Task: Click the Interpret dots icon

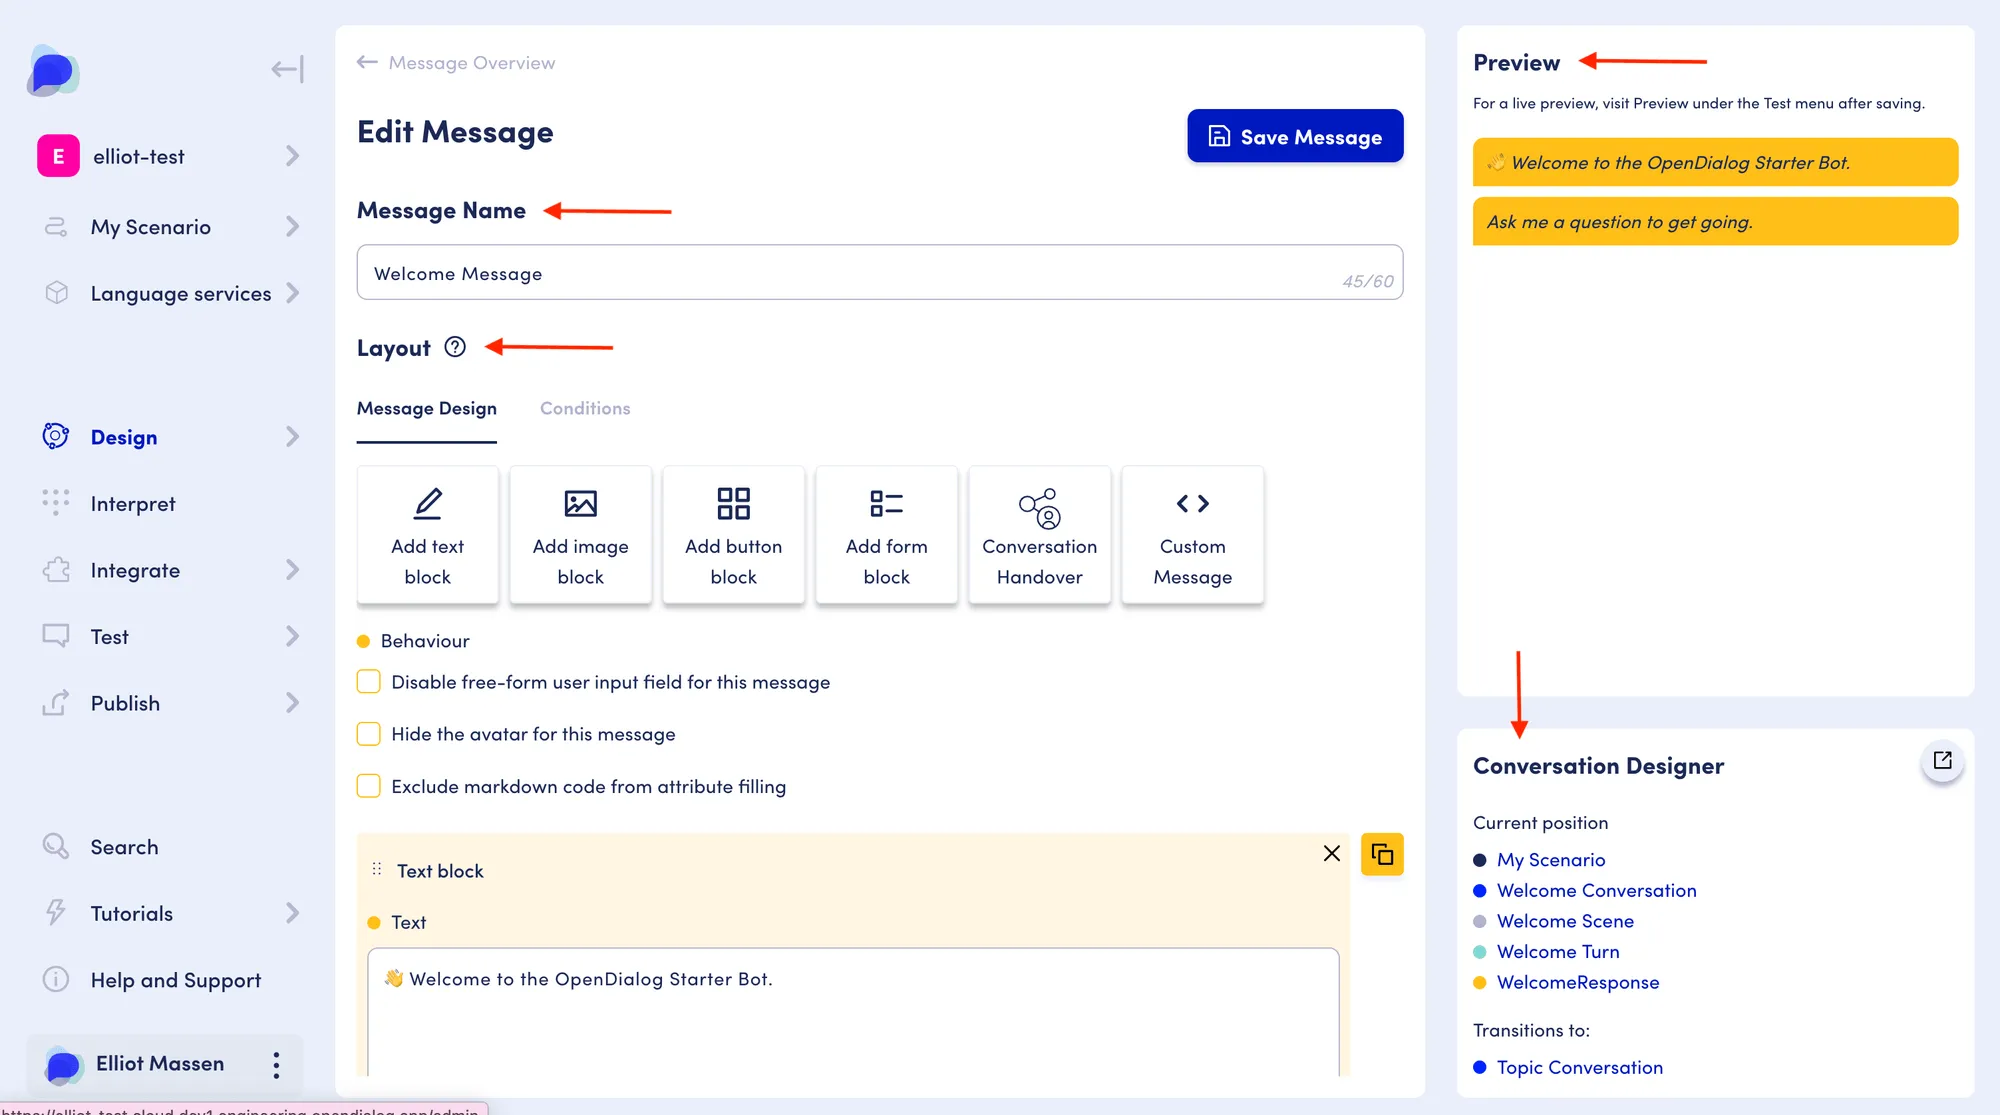Action: coord(56,503)
